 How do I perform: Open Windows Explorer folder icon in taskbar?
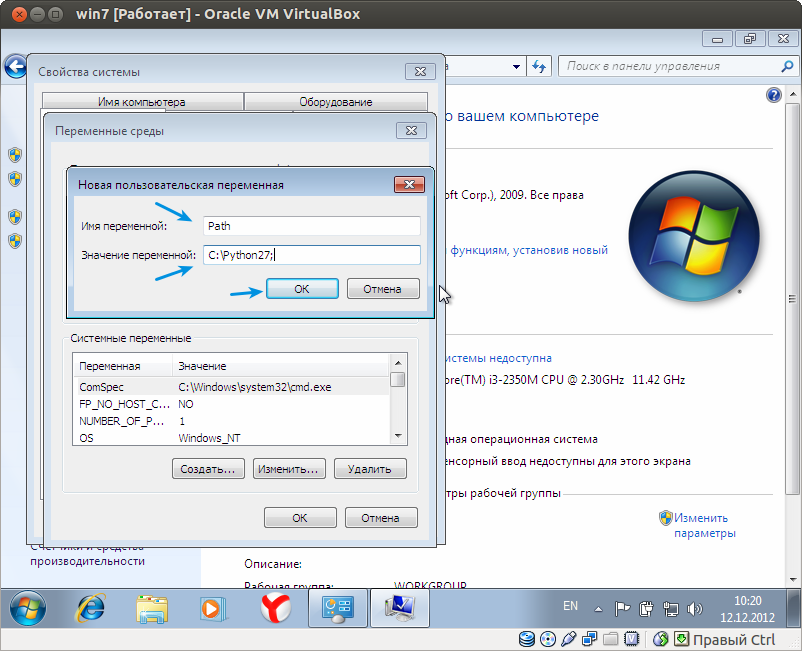152,609
